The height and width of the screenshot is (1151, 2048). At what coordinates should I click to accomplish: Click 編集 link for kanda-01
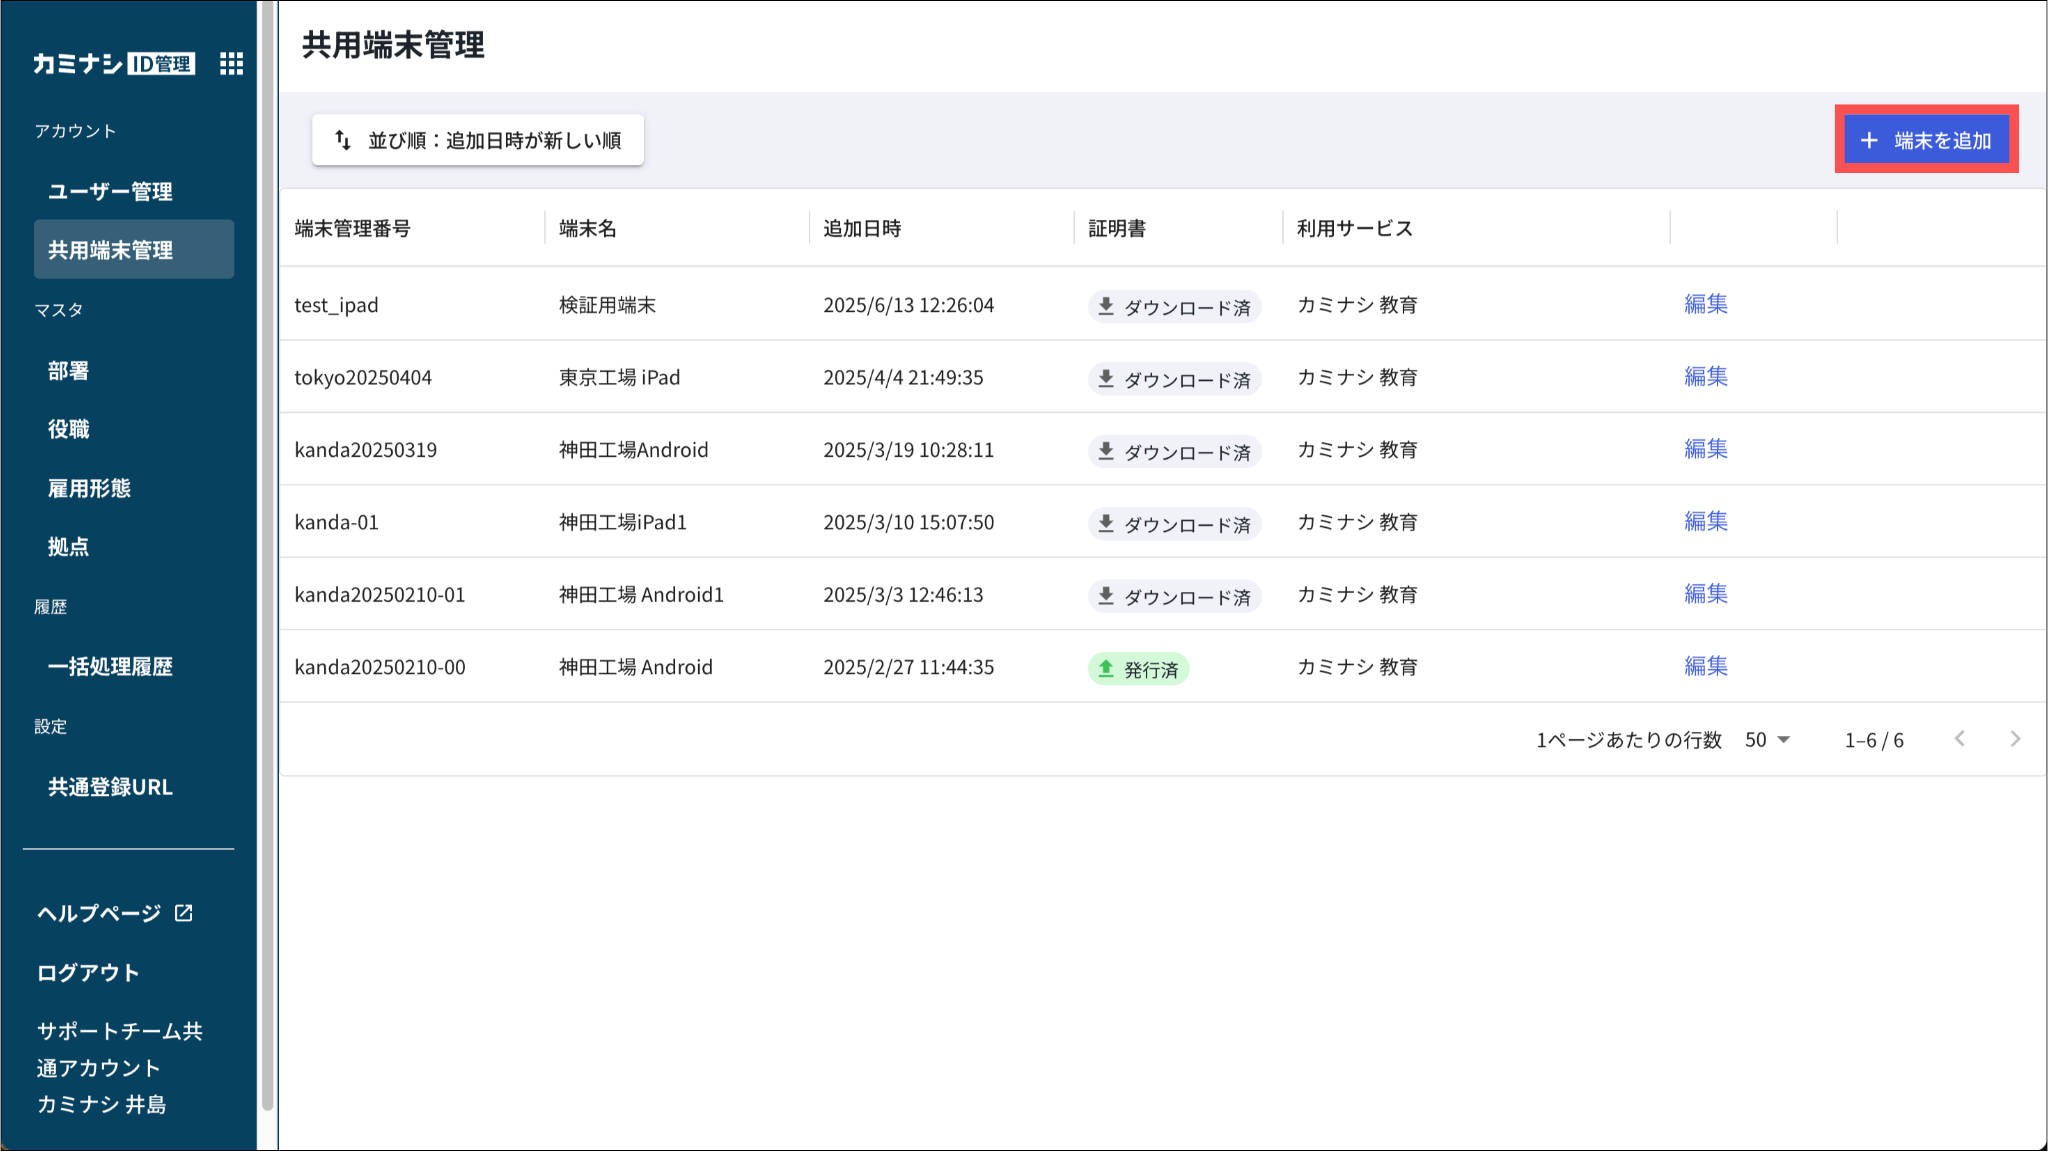[1705, 521]
